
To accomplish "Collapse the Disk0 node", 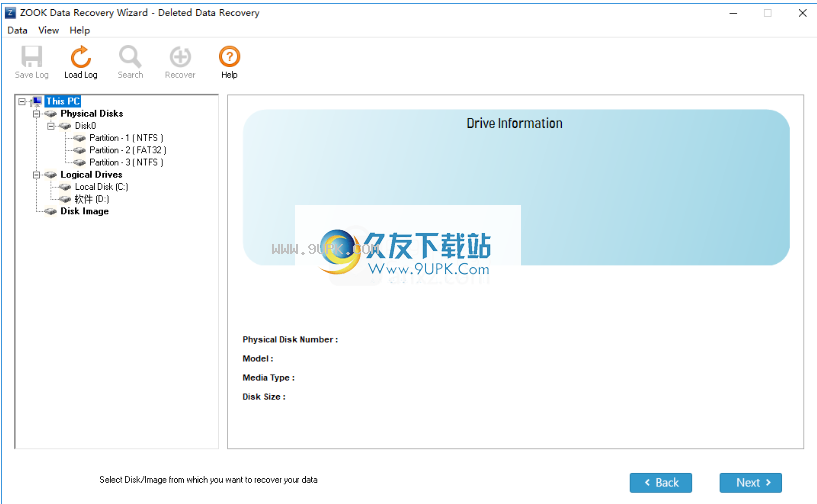I will coord(51,126).
